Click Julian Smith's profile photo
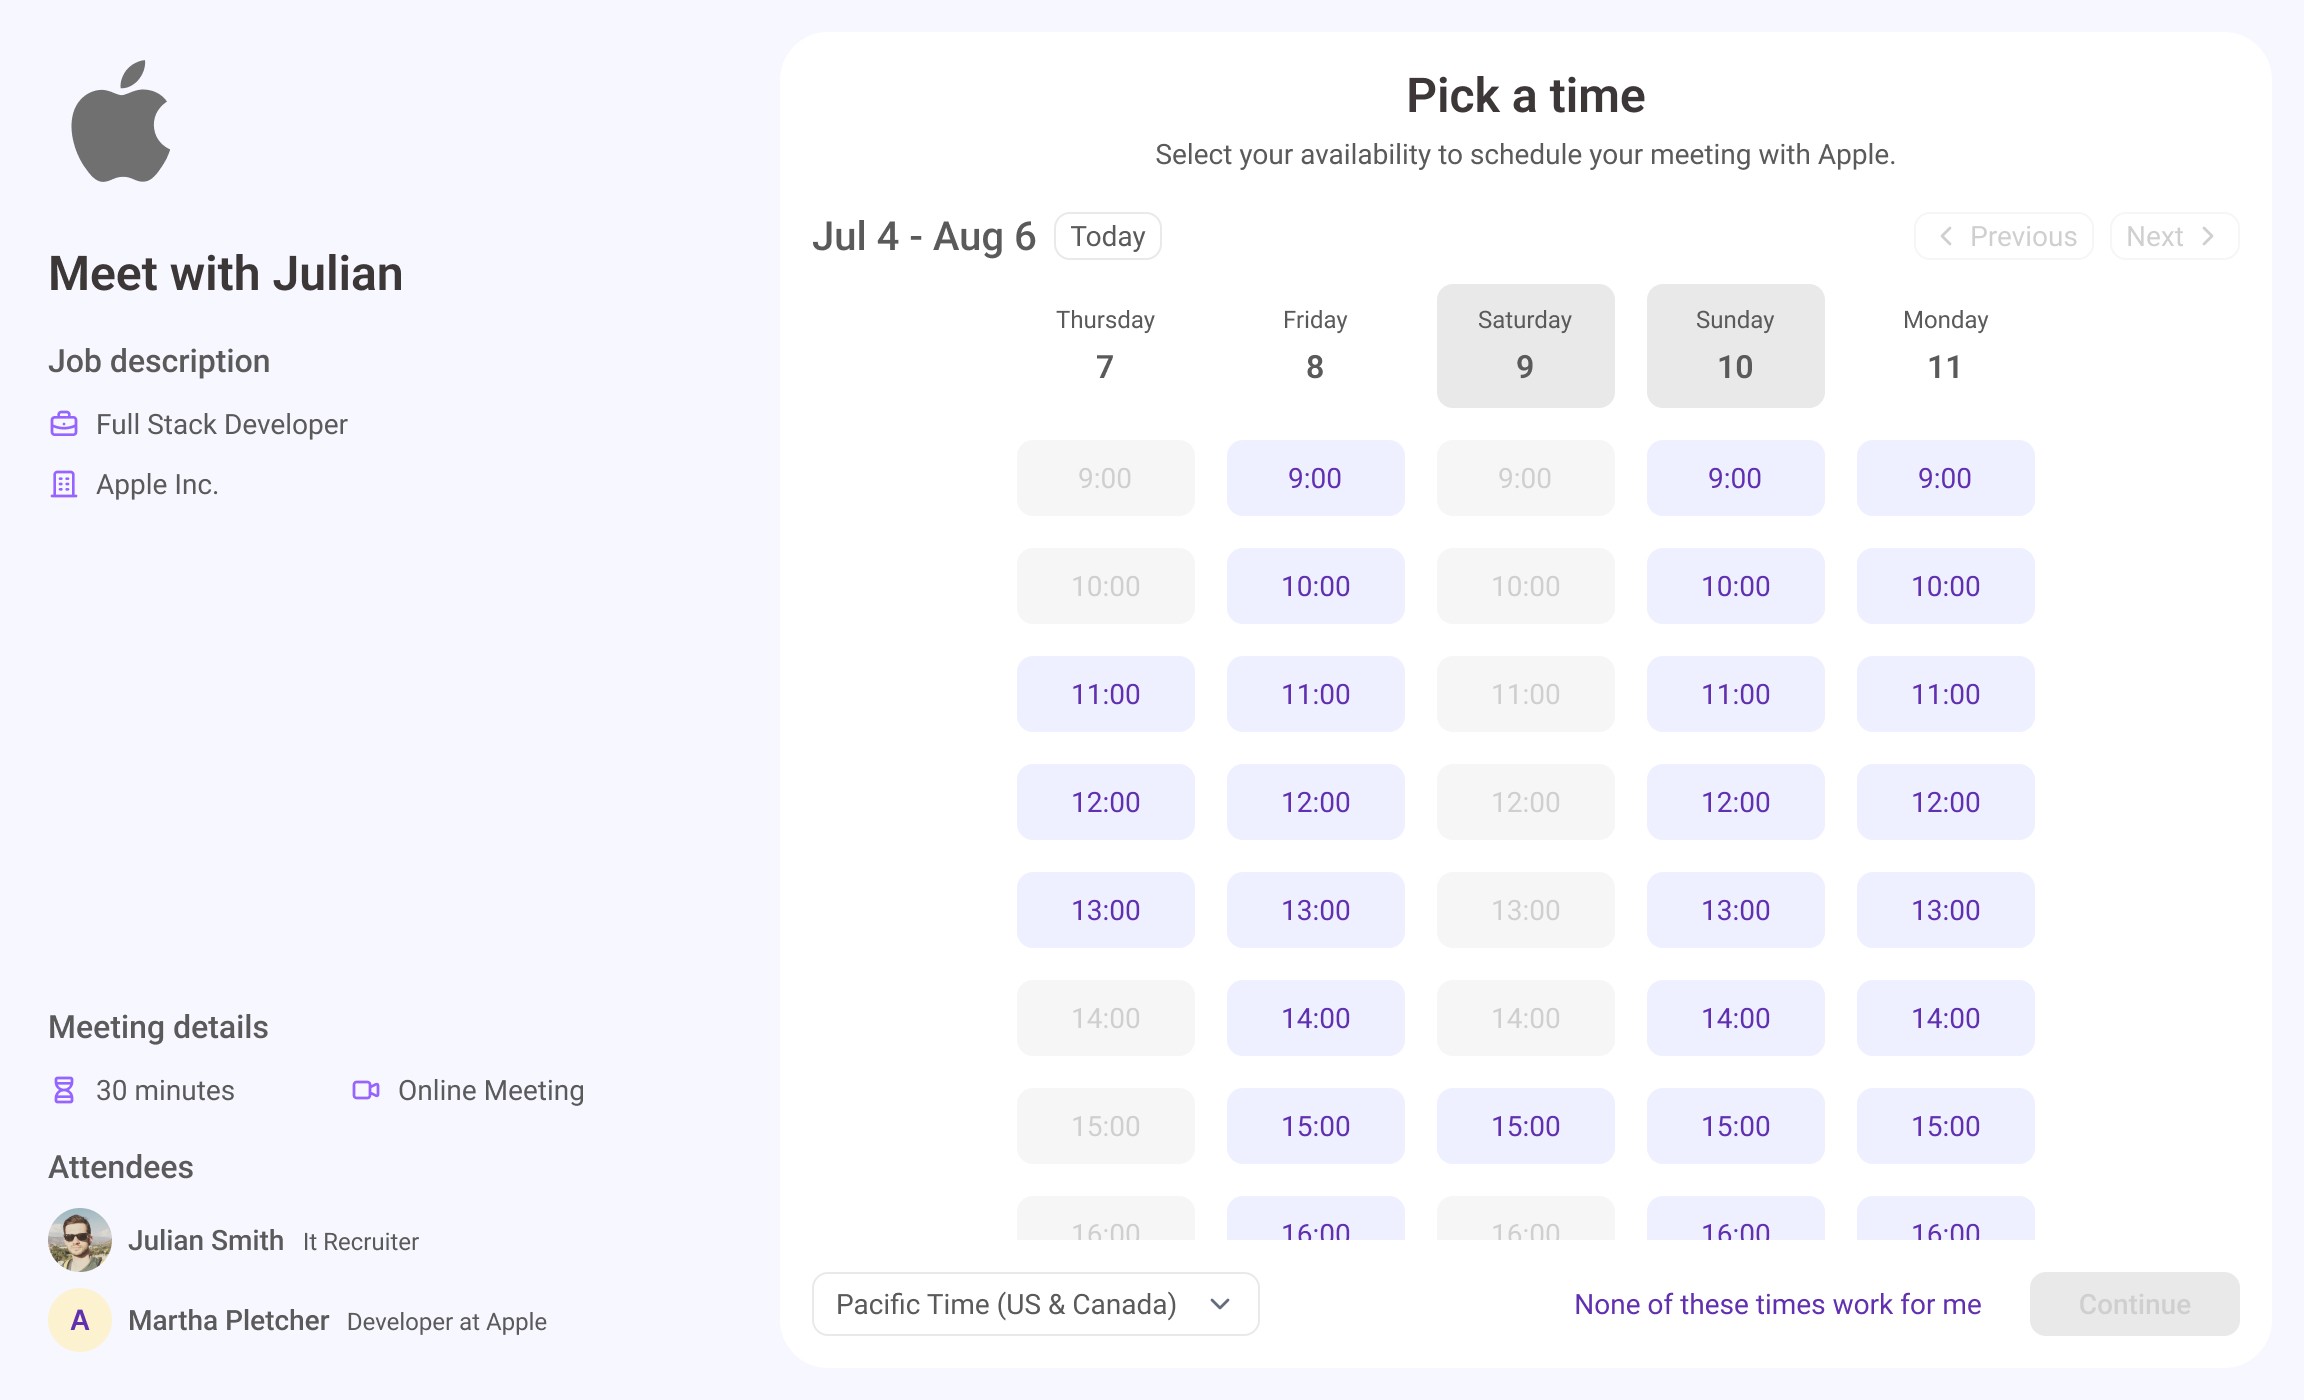 coord(80,1240)
